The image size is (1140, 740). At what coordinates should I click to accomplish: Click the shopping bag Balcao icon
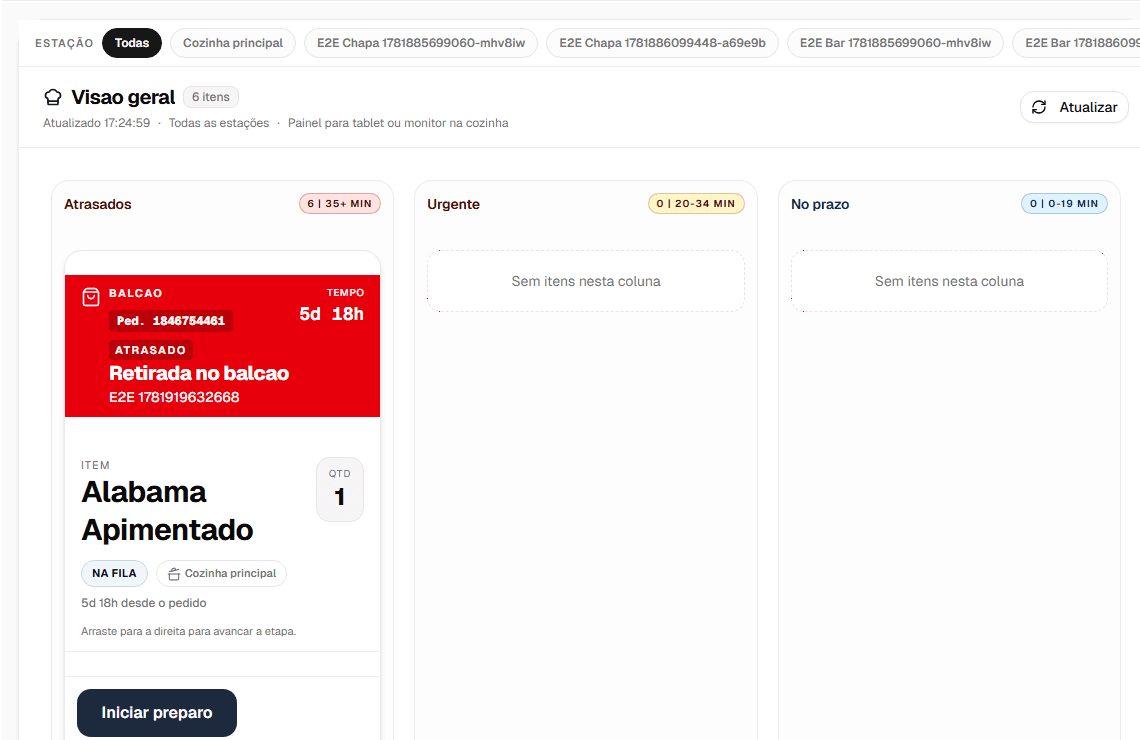[91, 297]
